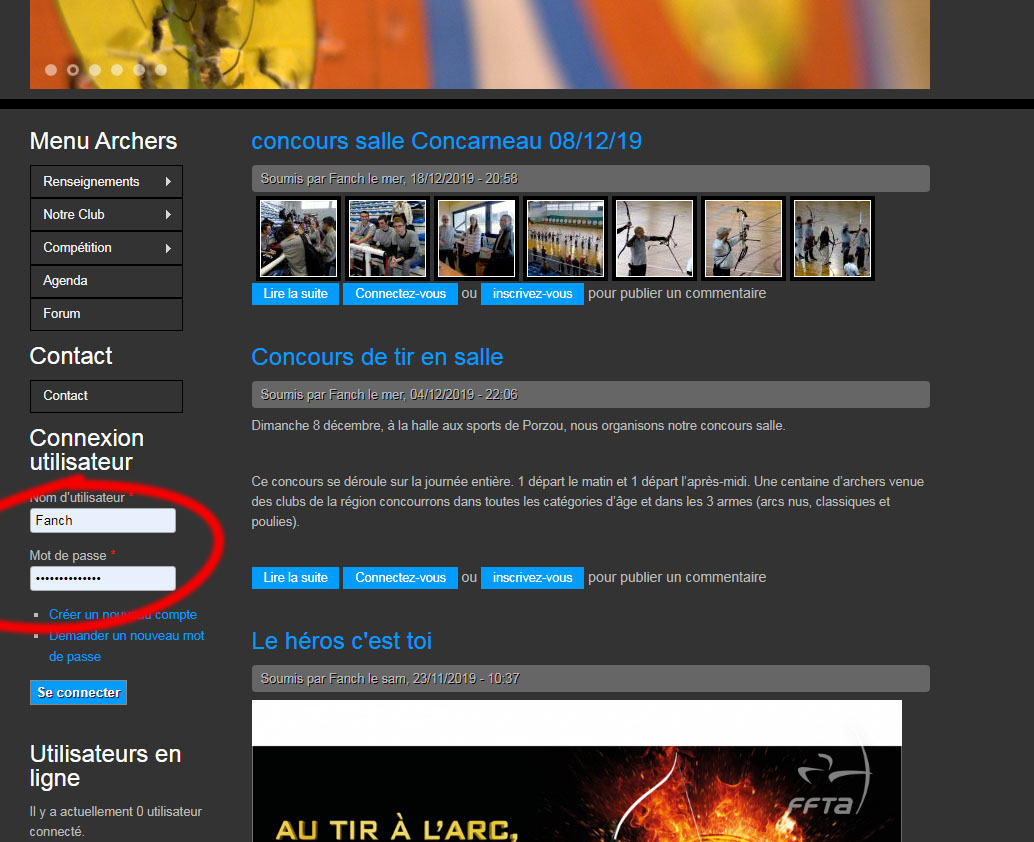The height and width of the screenshot is (842, 1034).
Task: Click the slideshow banner image at the top
Action: (480, 44)
